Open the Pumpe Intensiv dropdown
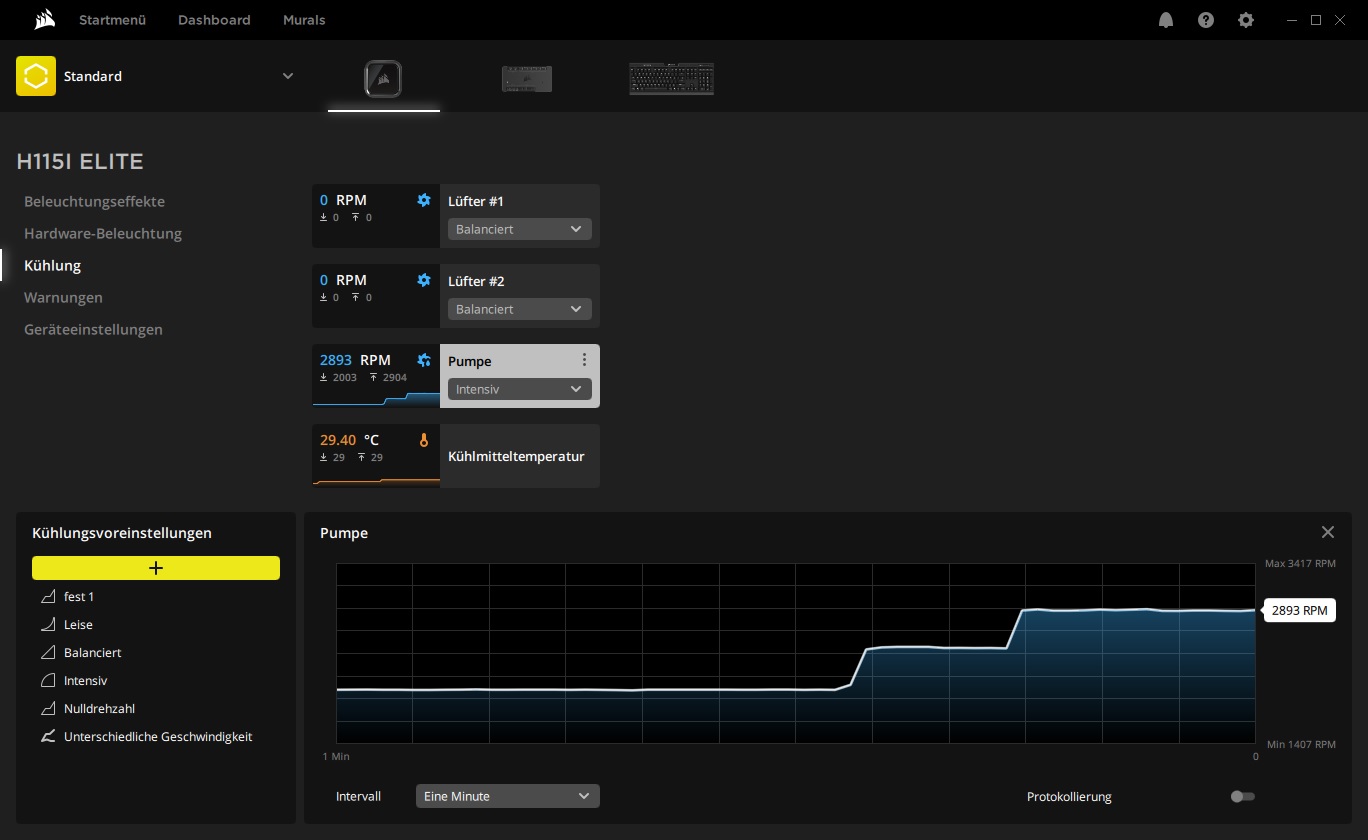This screenshot has width=1368, height=840. (x=520, y=389)
